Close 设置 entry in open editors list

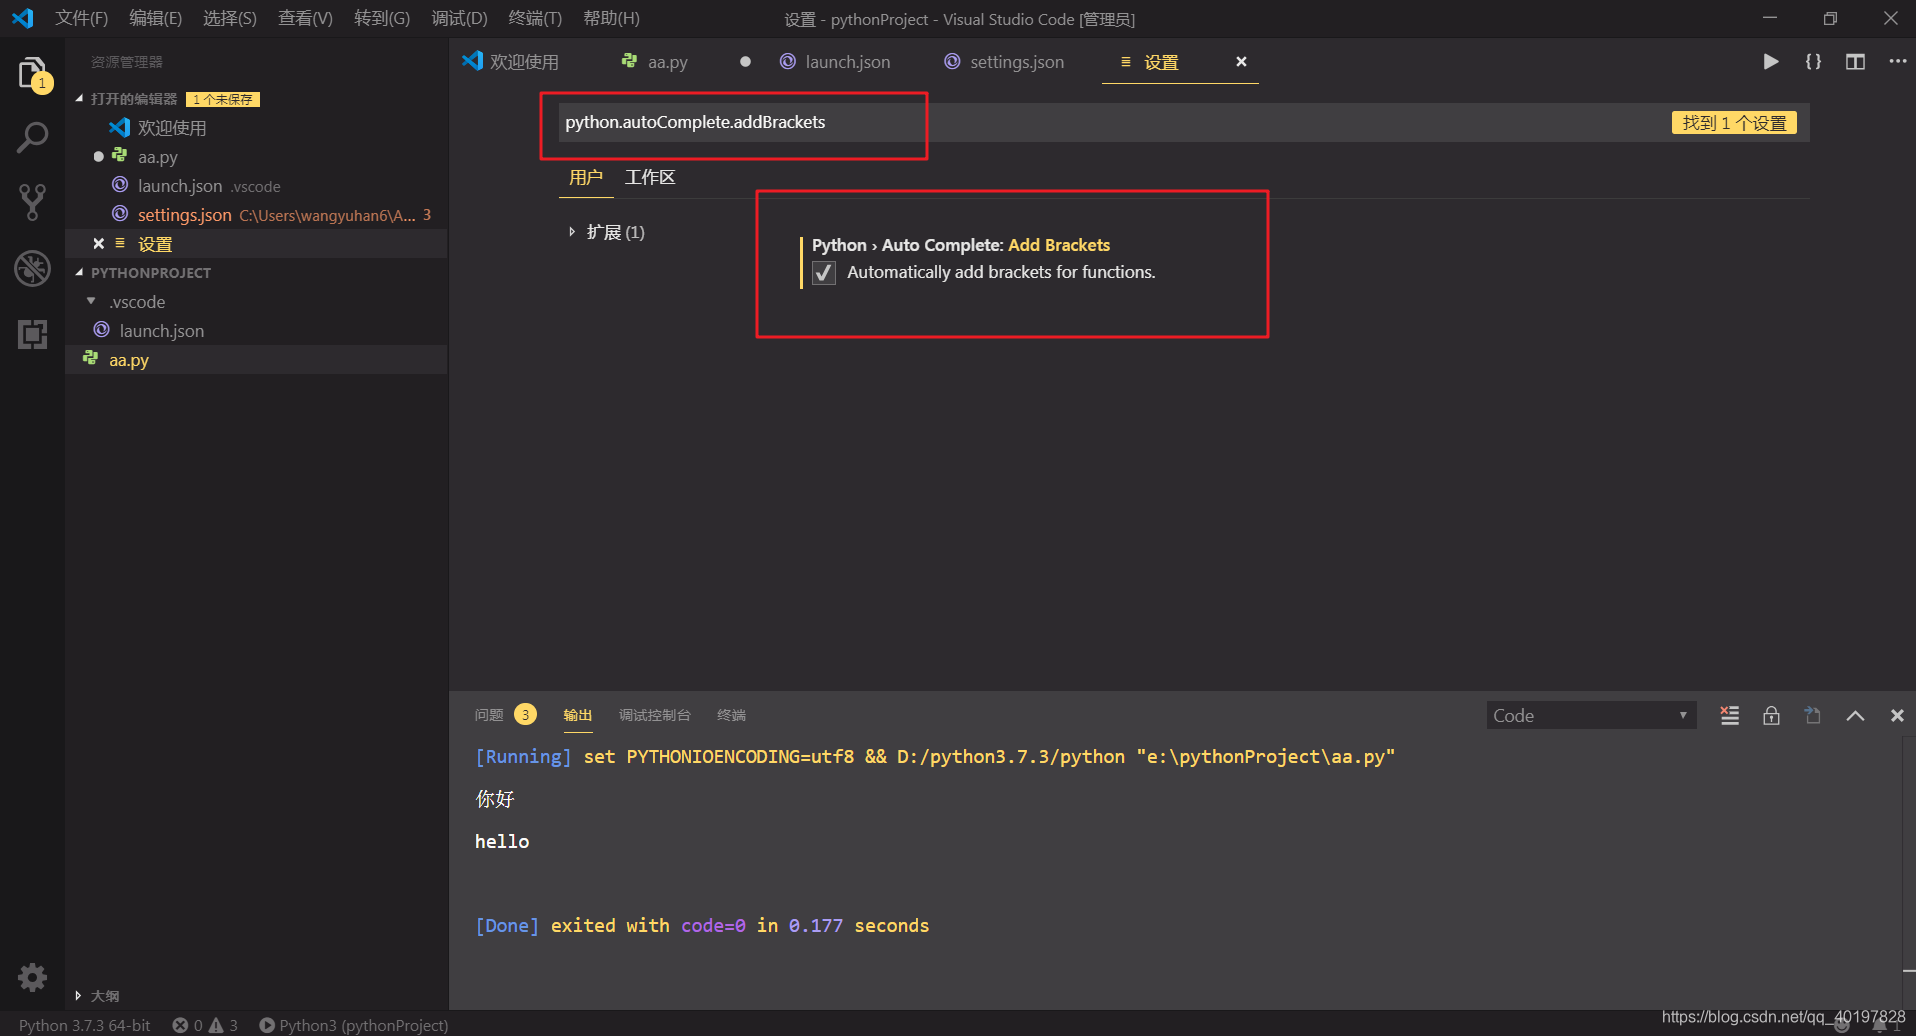coord(98,244)
